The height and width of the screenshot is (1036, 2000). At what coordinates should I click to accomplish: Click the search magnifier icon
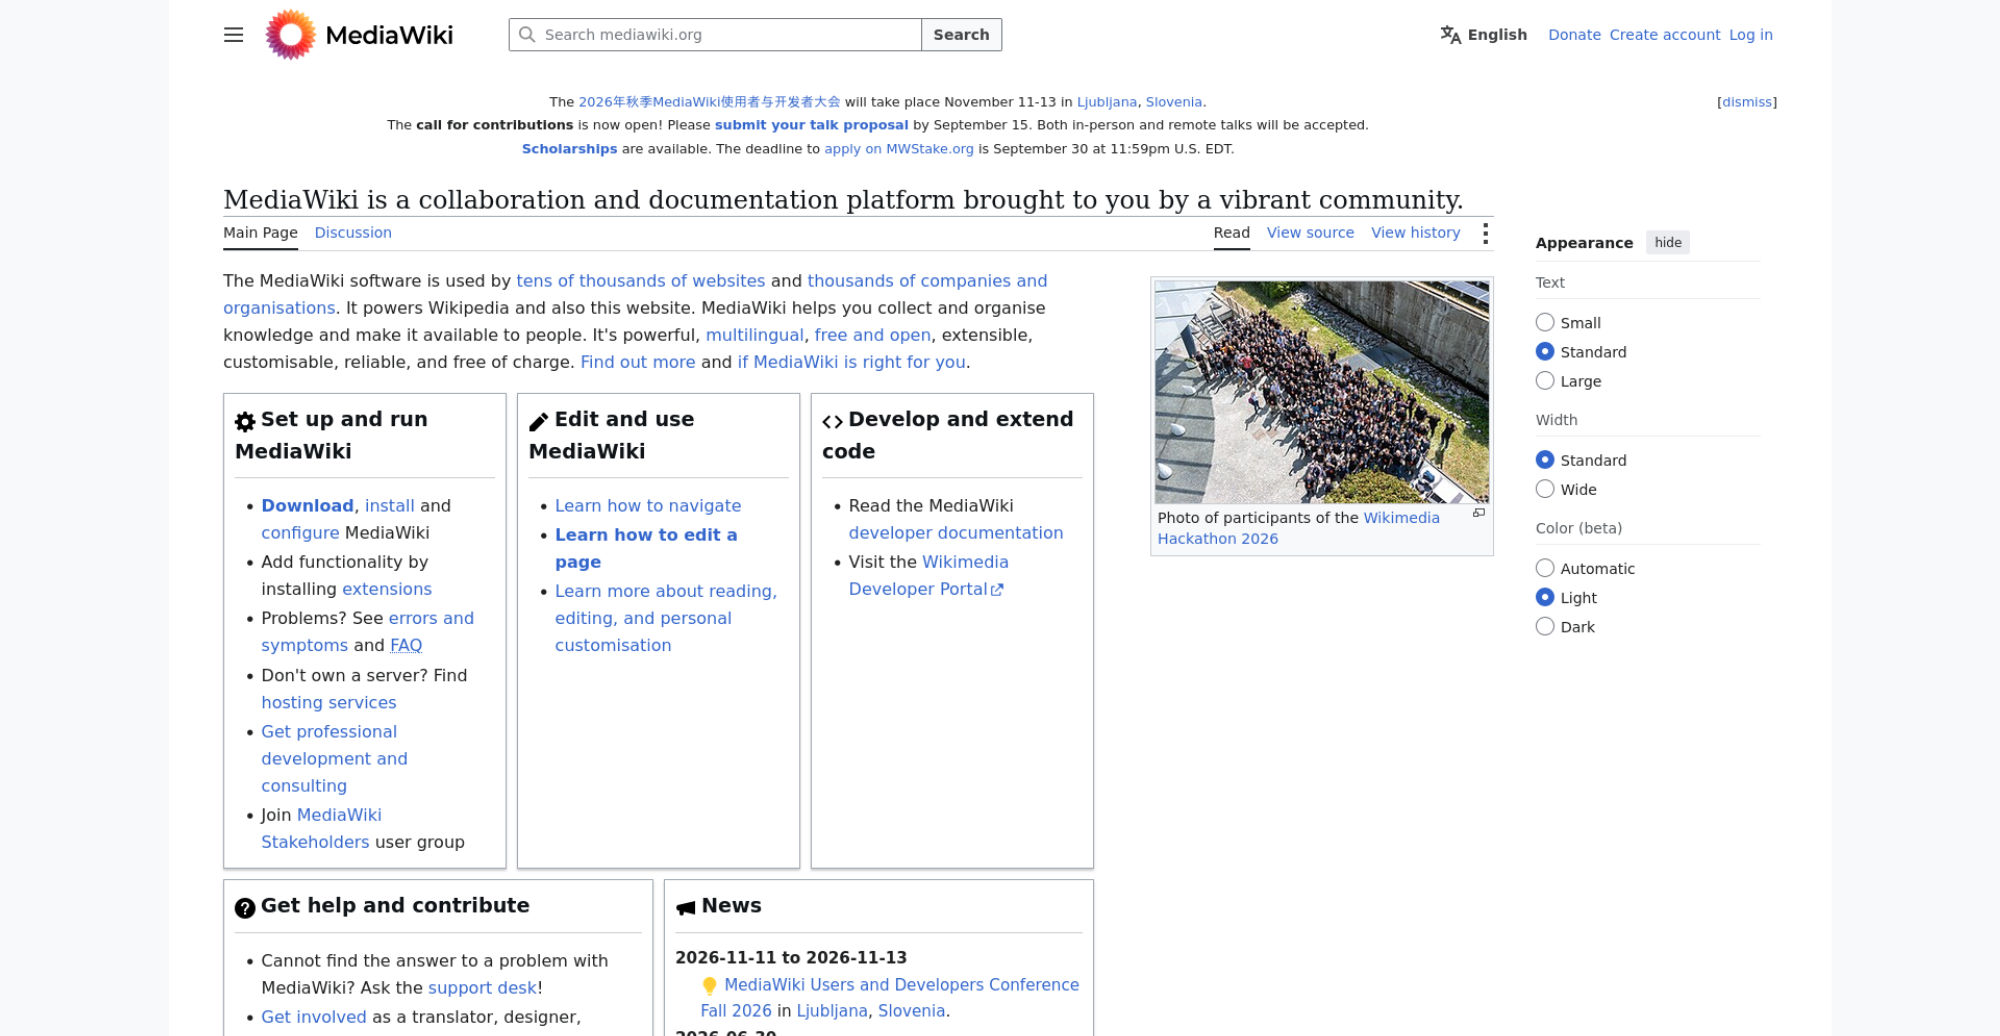coord(527,35)
